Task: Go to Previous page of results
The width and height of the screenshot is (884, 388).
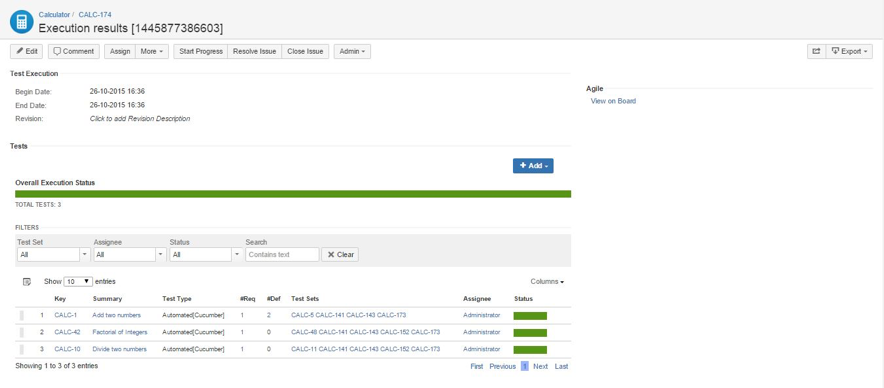Action: pyautogui.click(x=502, y=367)
